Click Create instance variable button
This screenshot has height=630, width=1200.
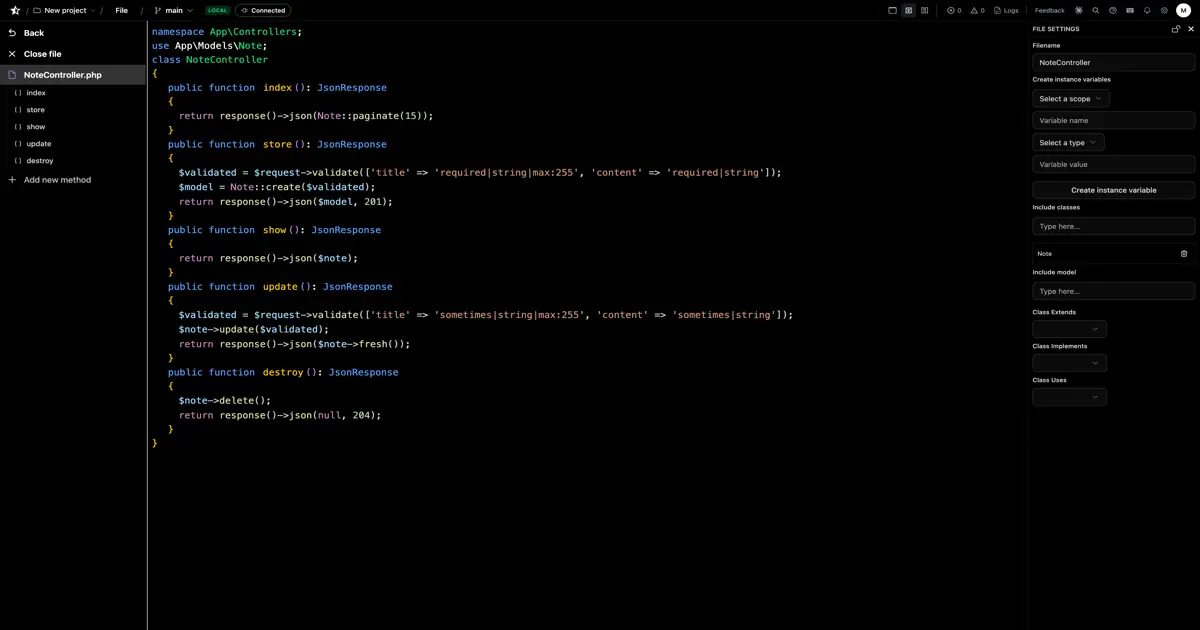coord(1113,190)
